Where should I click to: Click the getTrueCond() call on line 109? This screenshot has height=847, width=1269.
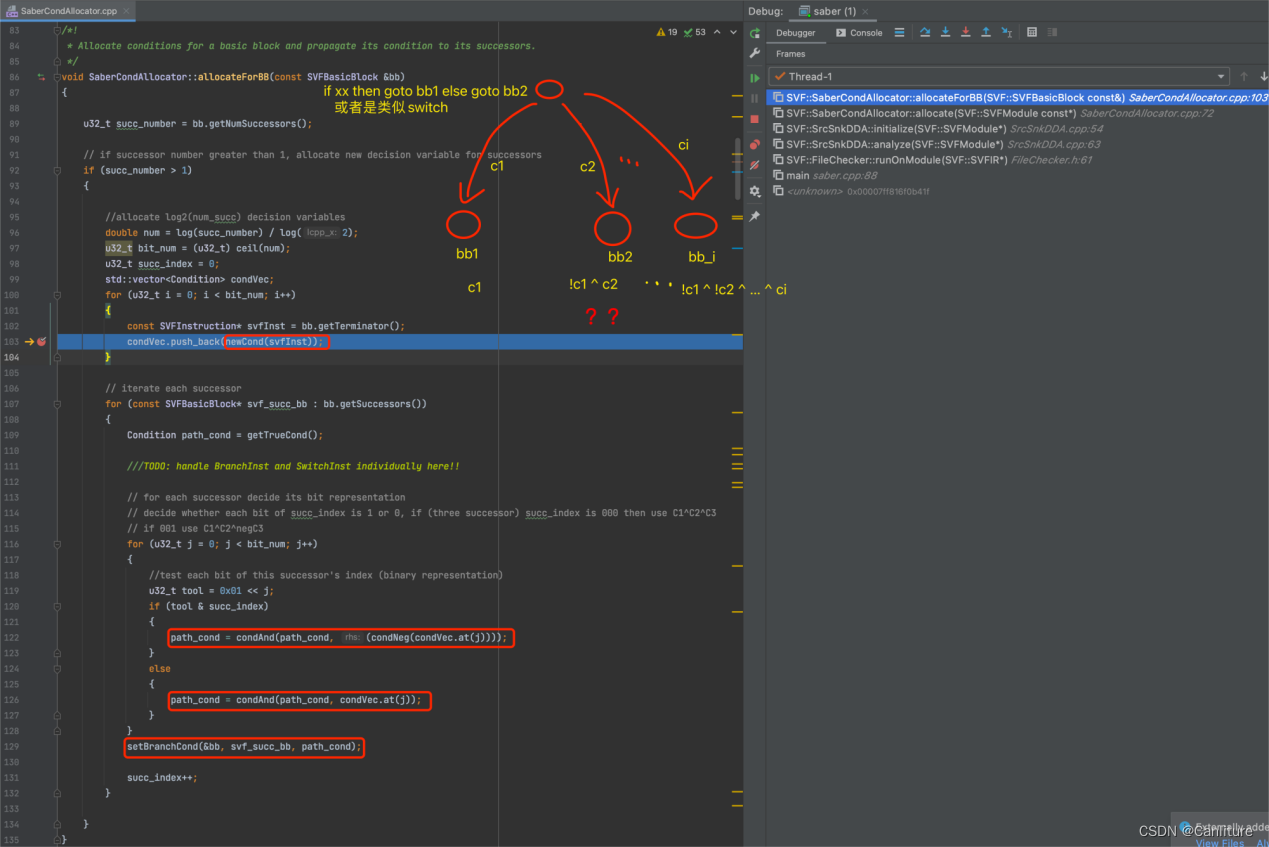pyautogui.click(x=284, y=435)
